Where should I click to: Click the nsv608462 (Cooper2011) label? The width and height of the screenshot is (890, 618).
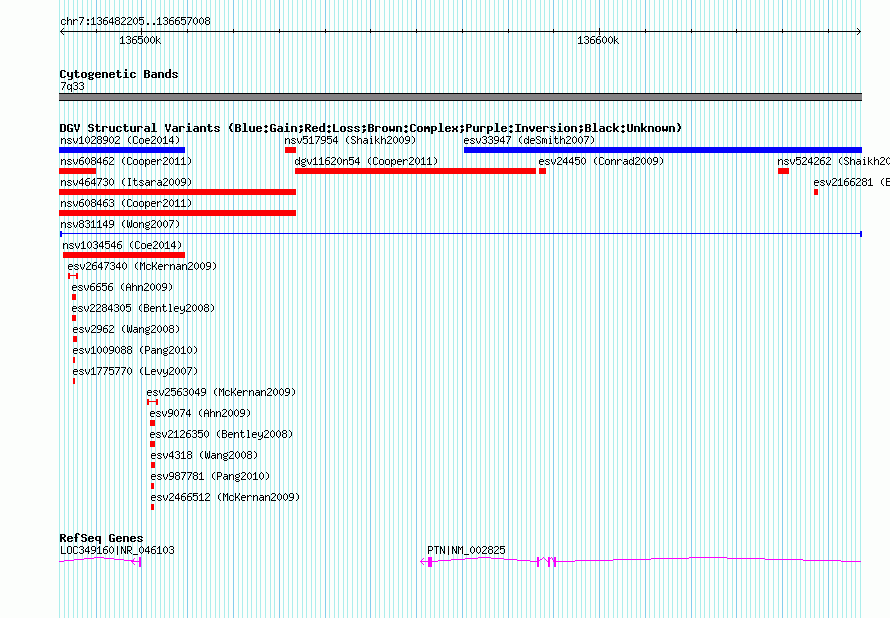click(126, 161)
